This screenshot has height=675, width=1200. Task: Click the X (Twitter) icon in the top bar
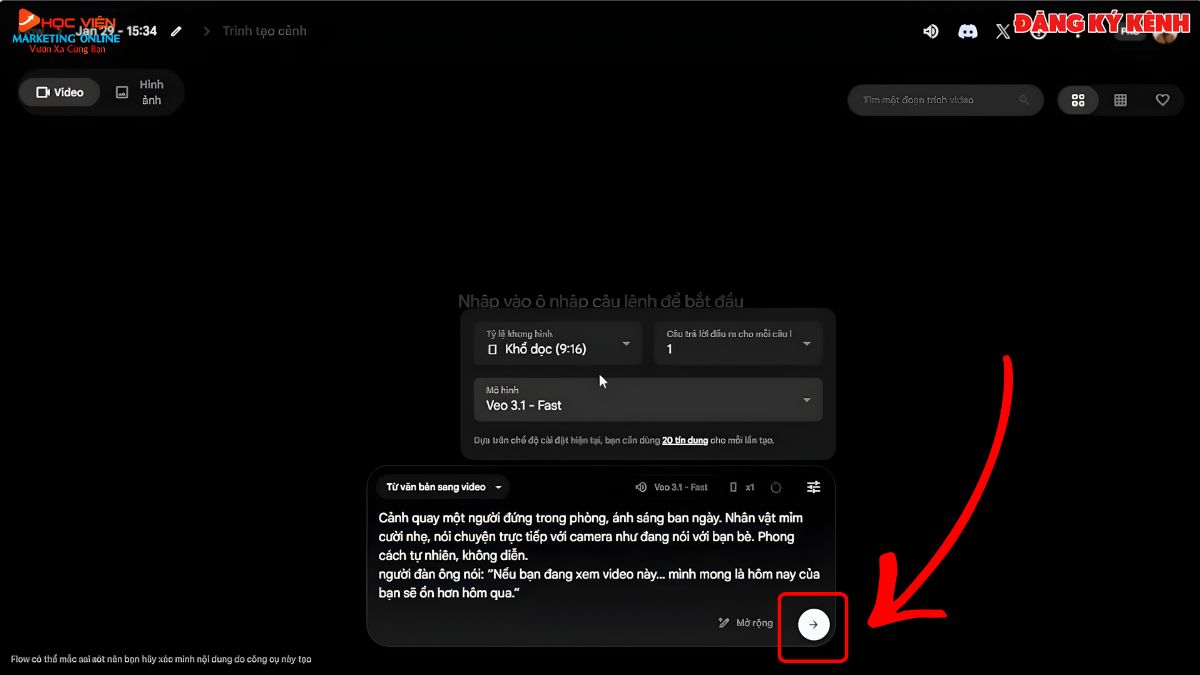click(x=1003, y=31)
